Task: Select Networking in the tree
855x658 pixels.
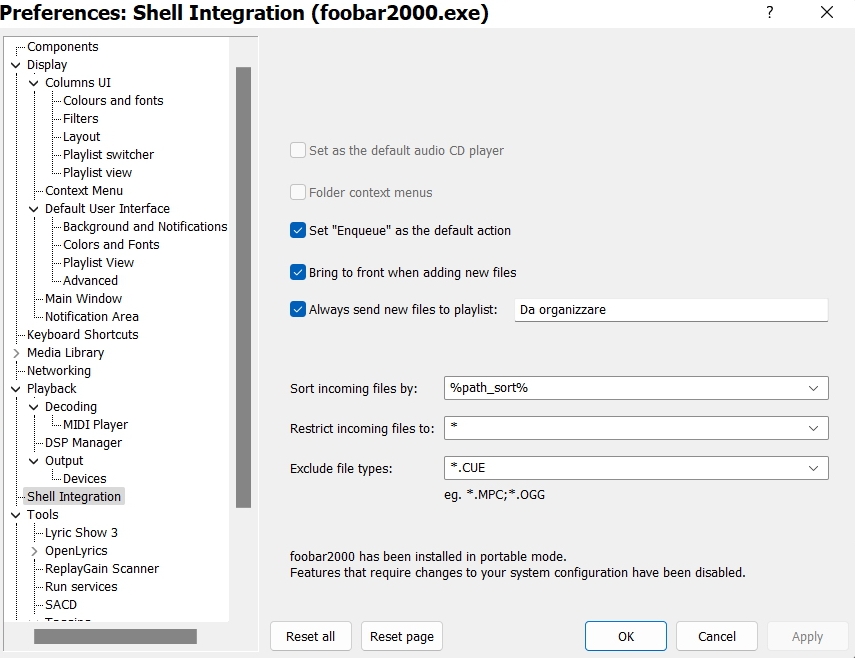Action: 59,371
